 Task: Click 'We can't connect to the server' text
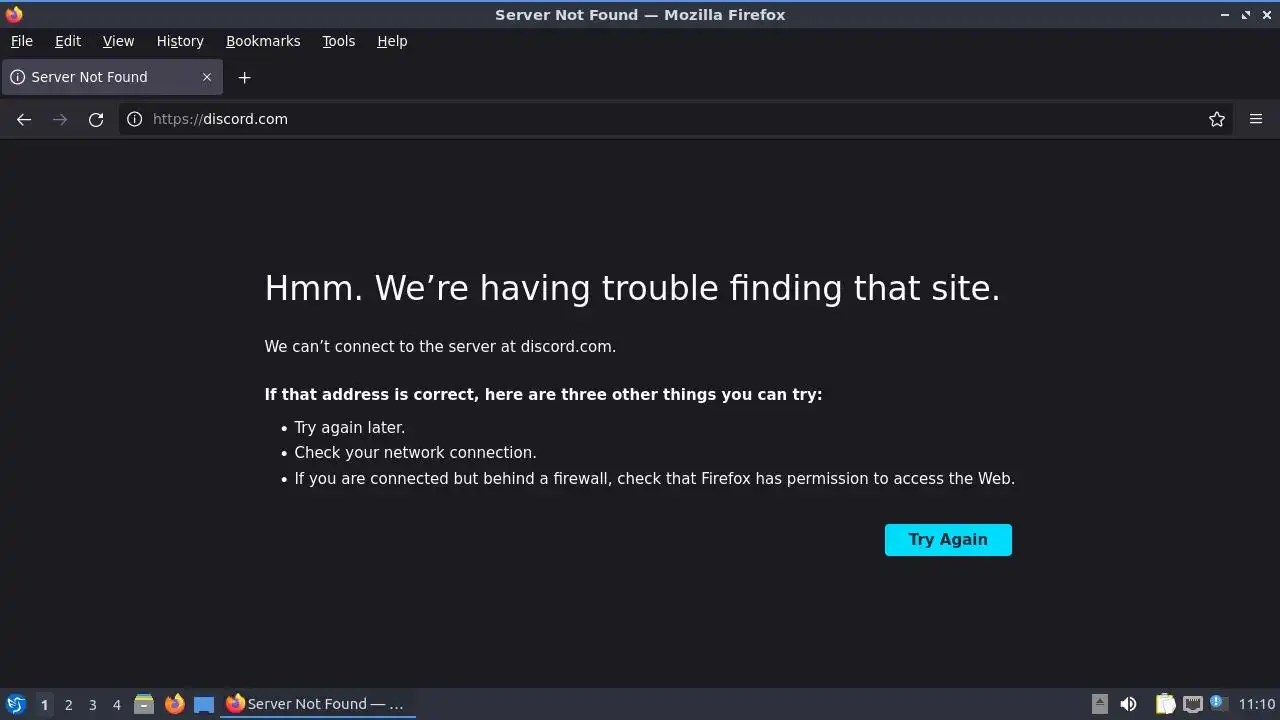(440, 347)
